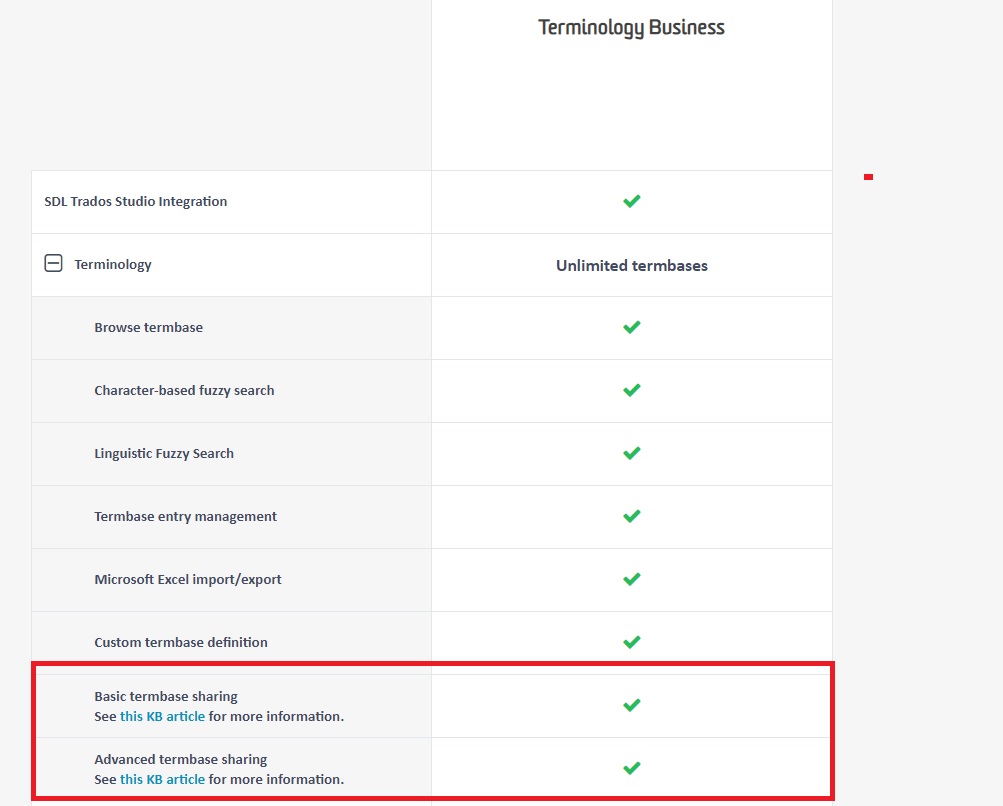Click the Advanced termbase sharing checkmark

click(x=631, y=768)
